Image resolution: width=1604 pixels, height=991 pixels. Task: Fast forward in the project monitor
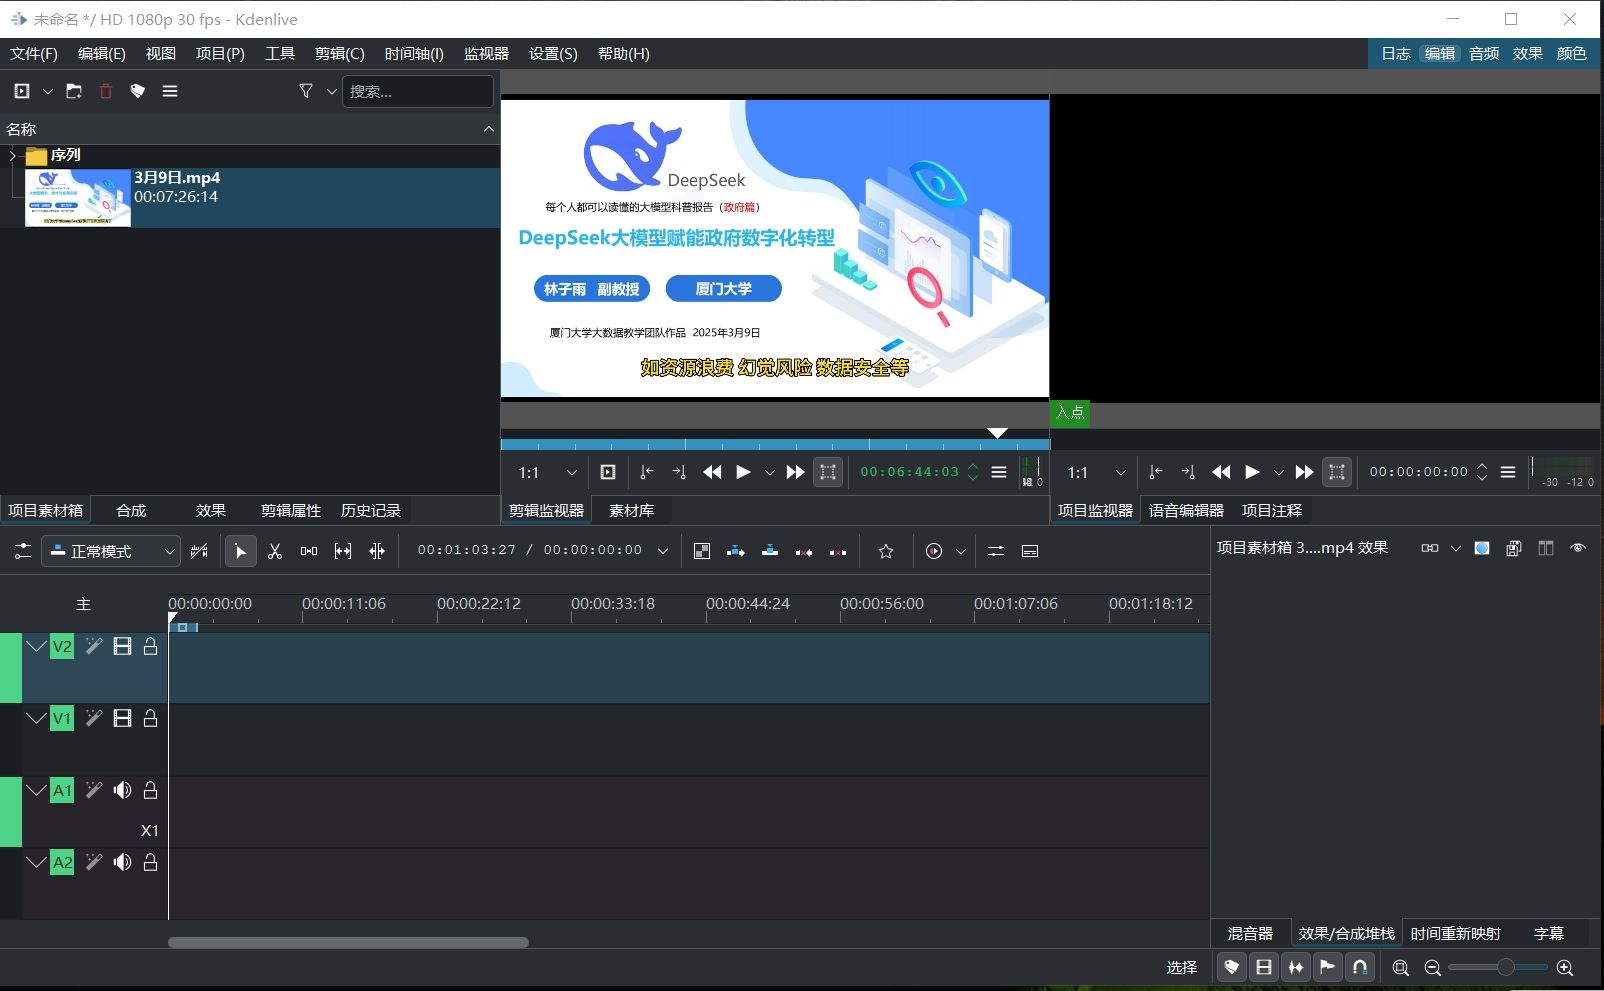[x=1304, y=472]
